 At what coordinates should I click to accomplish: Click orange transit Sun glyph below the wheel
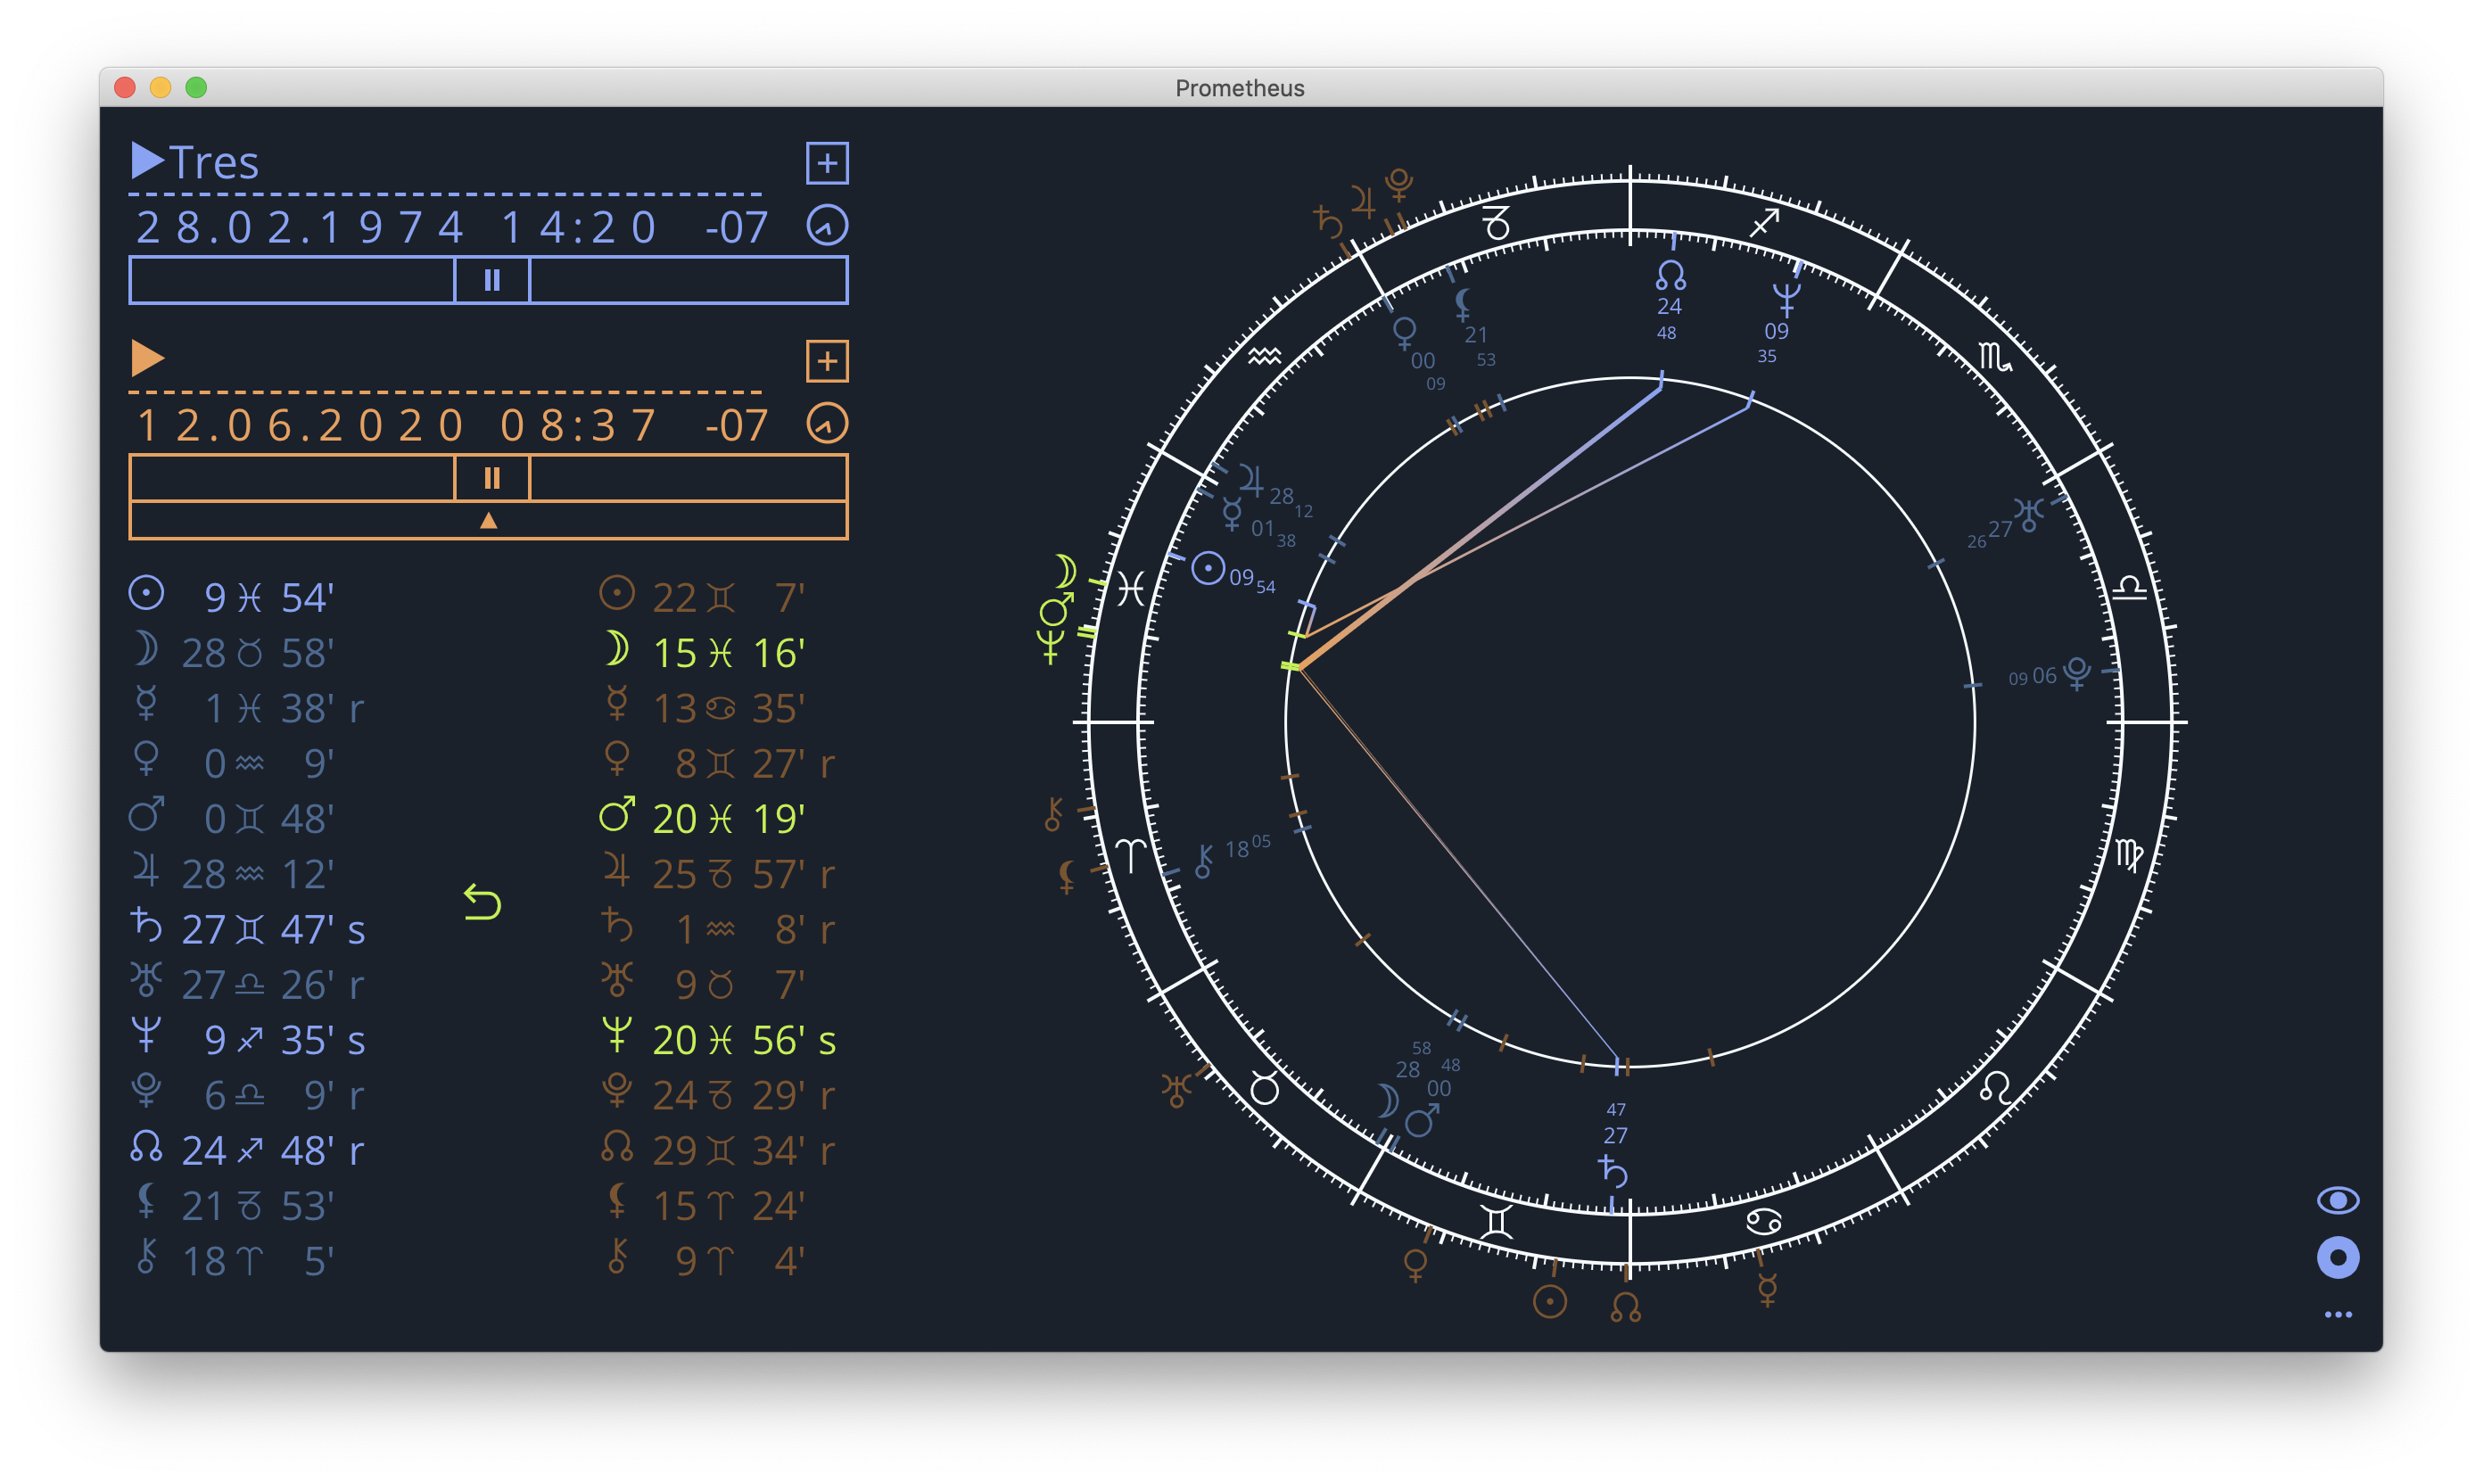[x=1549, y=1301]
